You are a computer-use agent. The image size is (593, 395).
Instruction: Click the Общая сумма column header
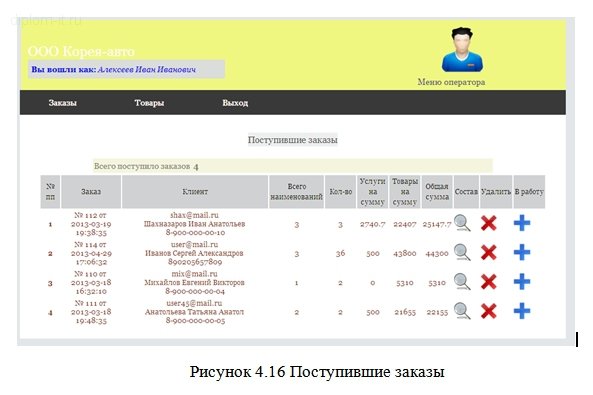click(437, 191)
